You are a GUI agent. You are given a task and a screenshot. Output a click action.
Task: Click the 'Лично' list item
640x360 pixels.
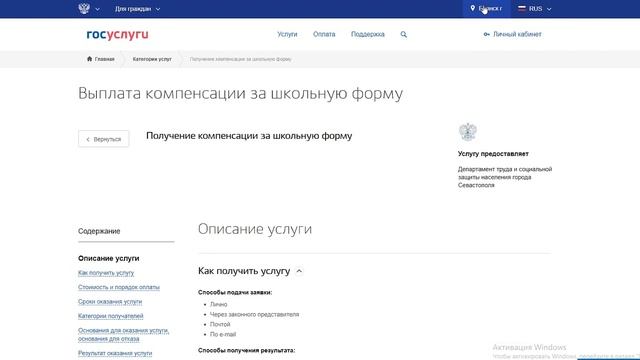coord(218,304)
